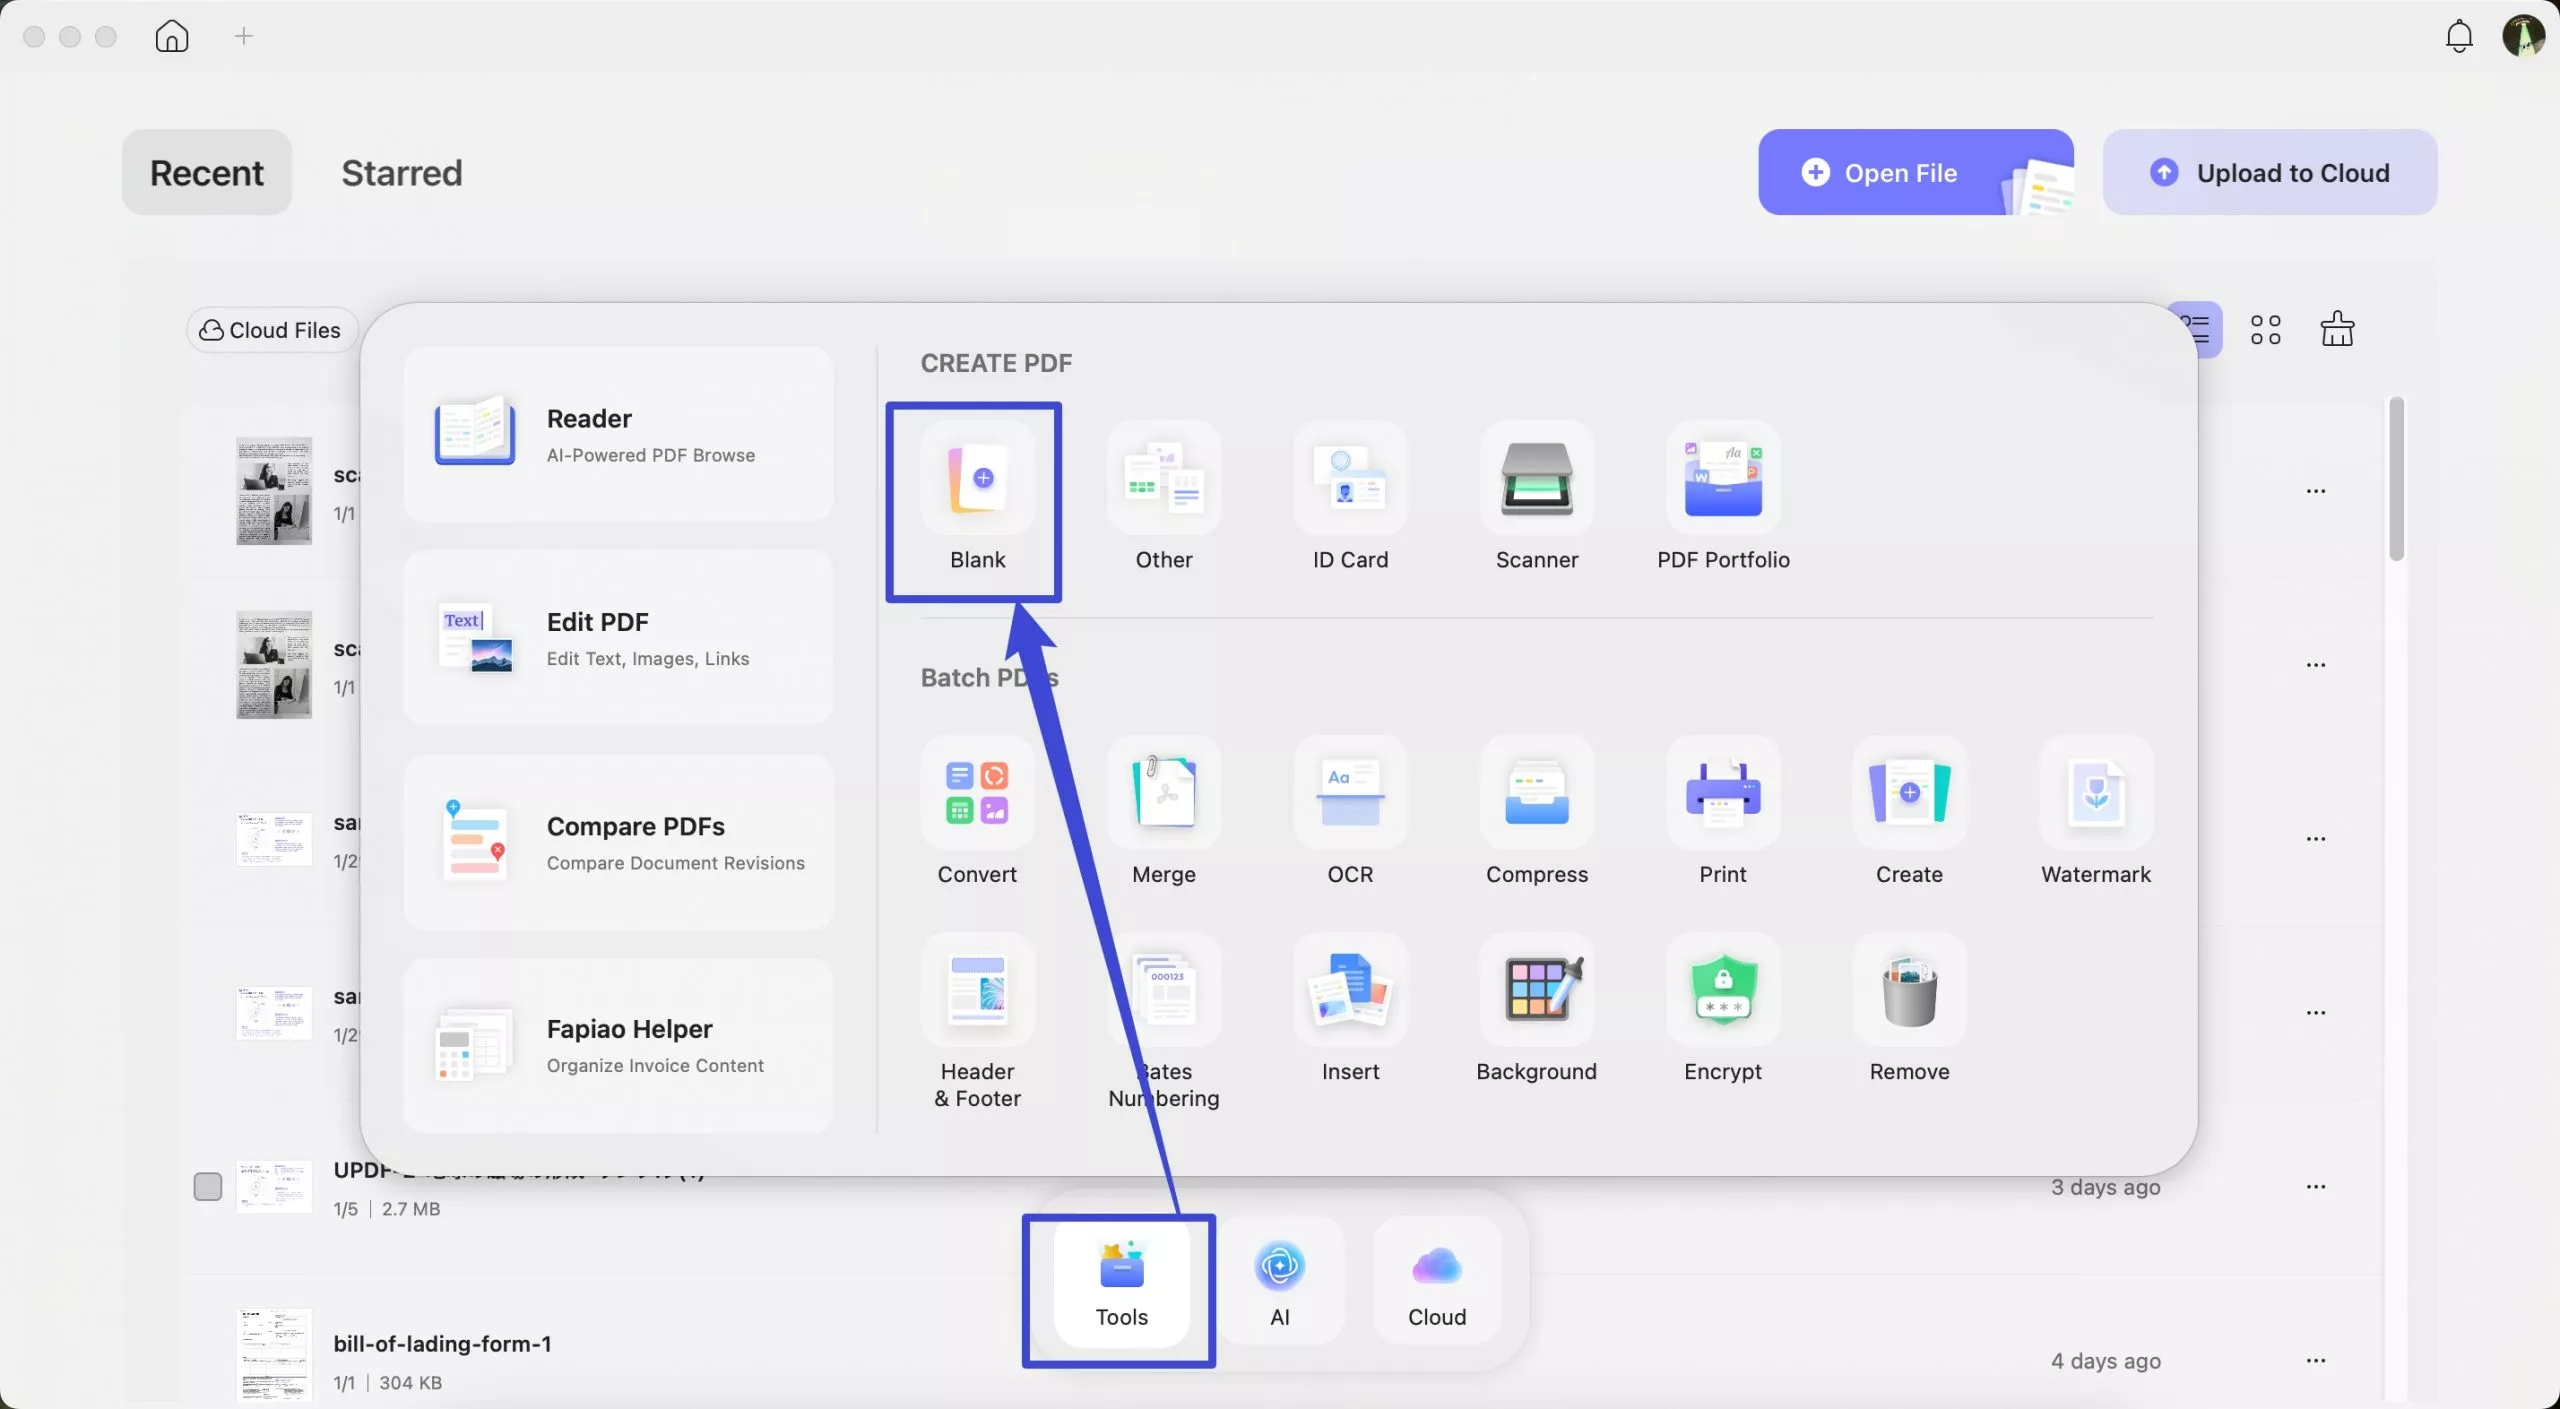Open options for the first scanned document

pos(2316,491)
